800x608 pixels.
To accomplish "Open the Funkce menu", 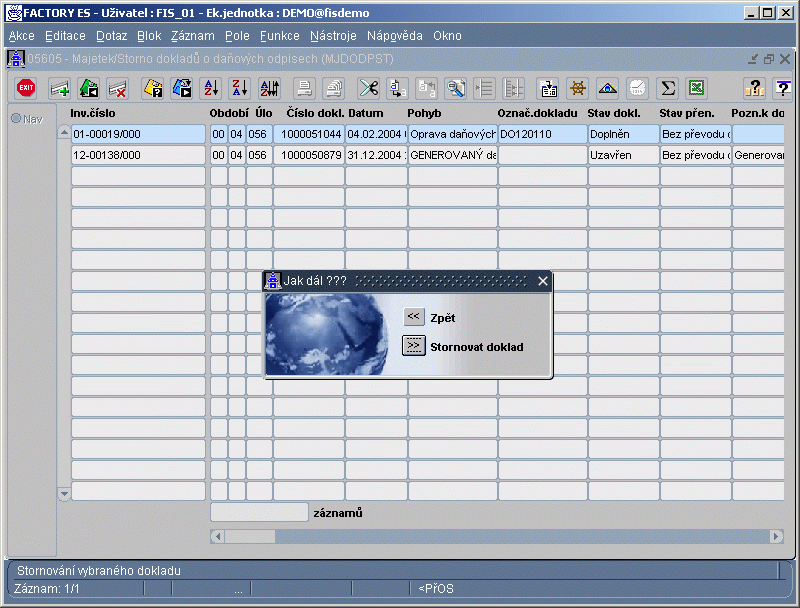I will pyautogui.click(x=280, y=36).
